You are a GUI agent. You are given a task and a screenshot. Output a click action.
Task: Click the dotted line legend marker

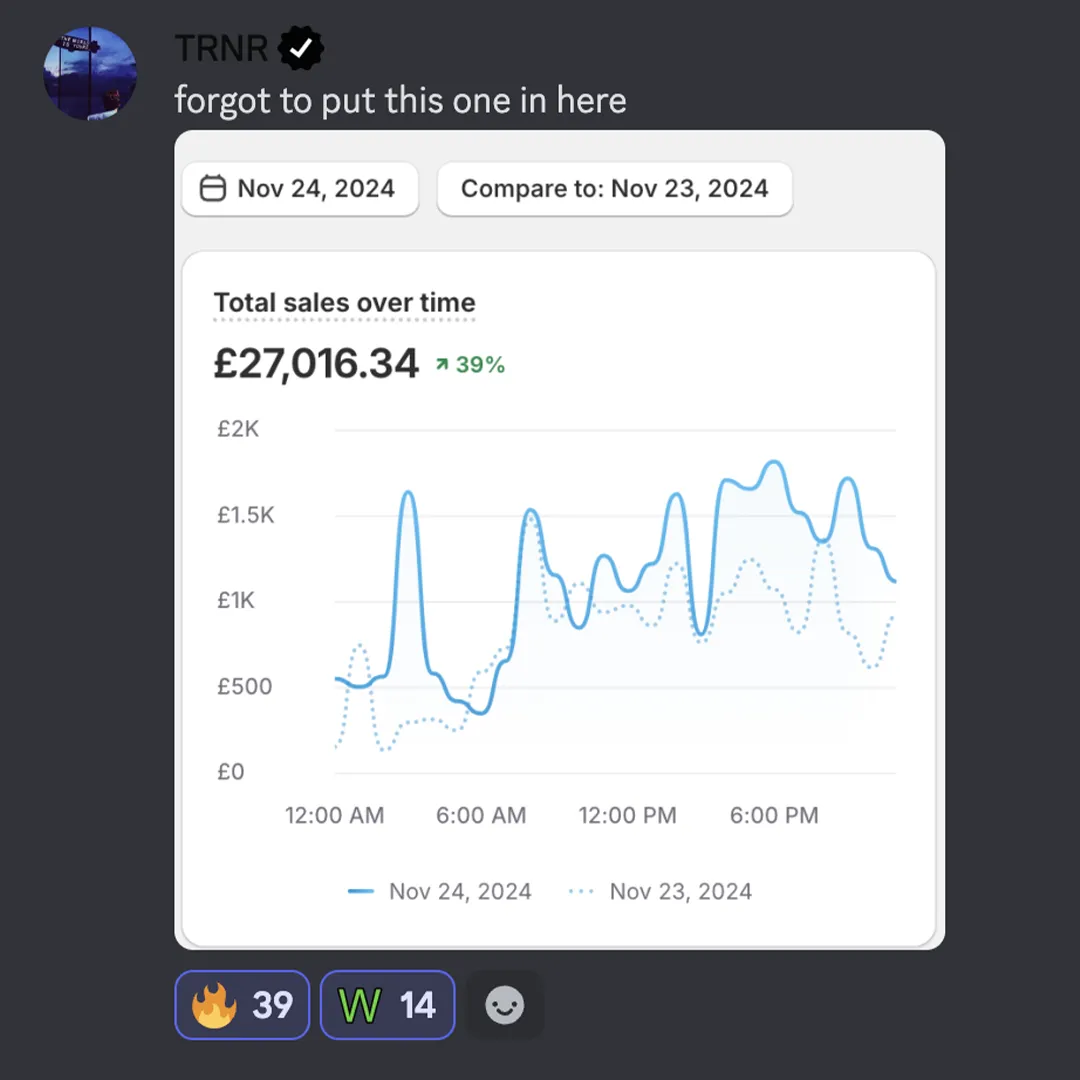581,891
